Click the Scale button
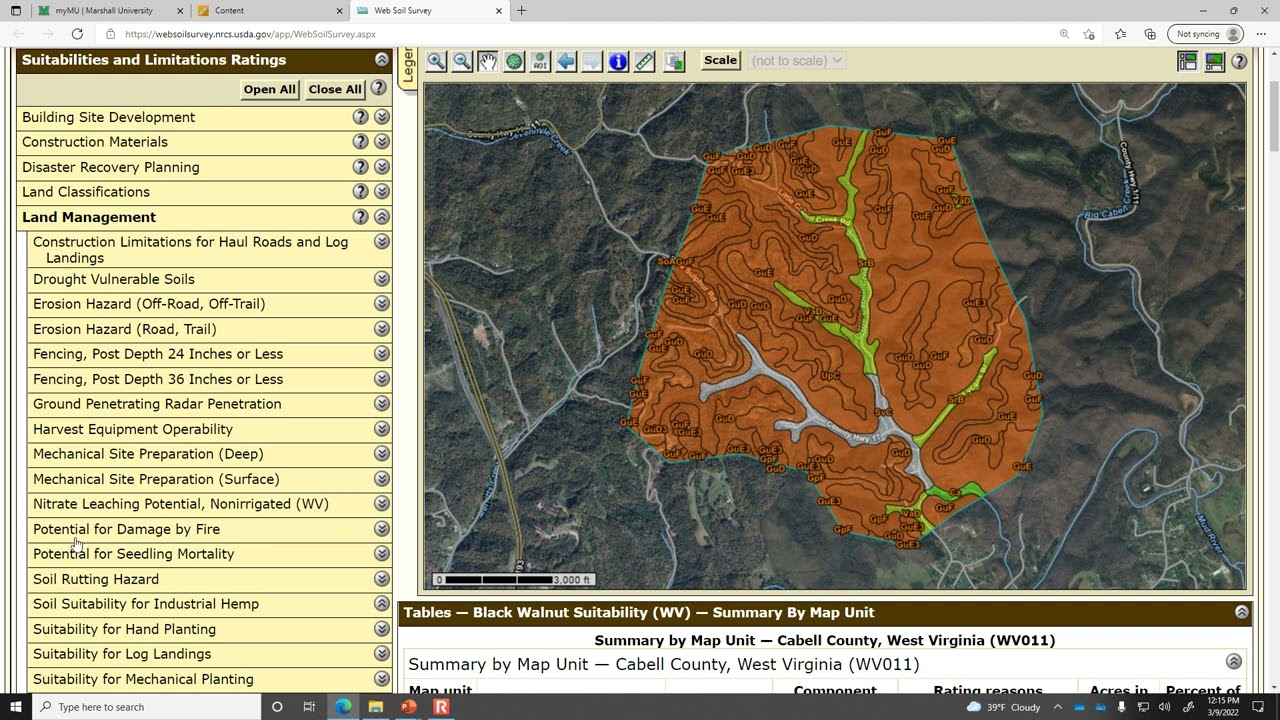 [x=720, y=60]
